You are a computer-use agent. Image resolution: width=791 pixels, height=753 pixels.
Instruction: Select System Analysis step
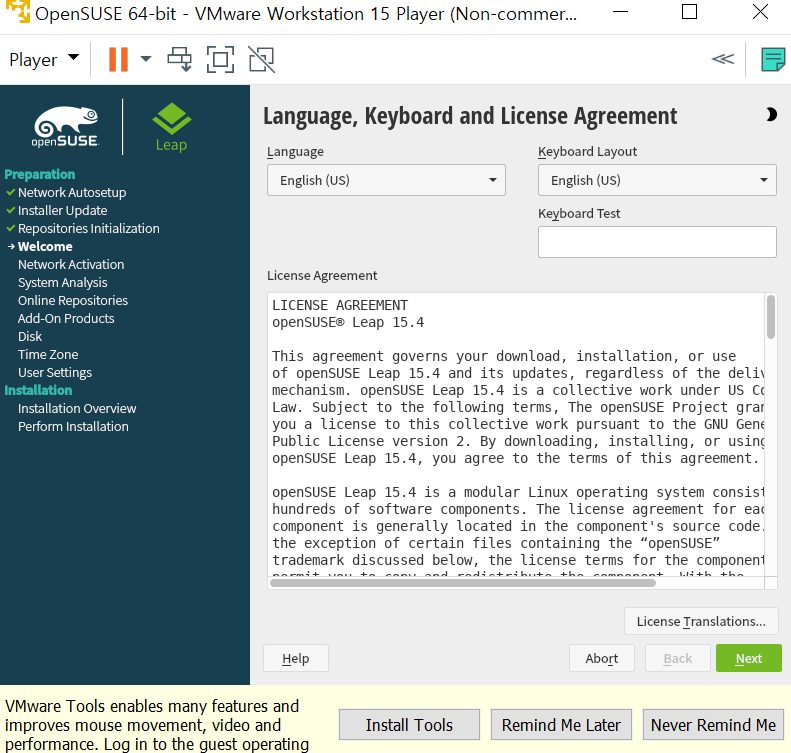(63, 282)
